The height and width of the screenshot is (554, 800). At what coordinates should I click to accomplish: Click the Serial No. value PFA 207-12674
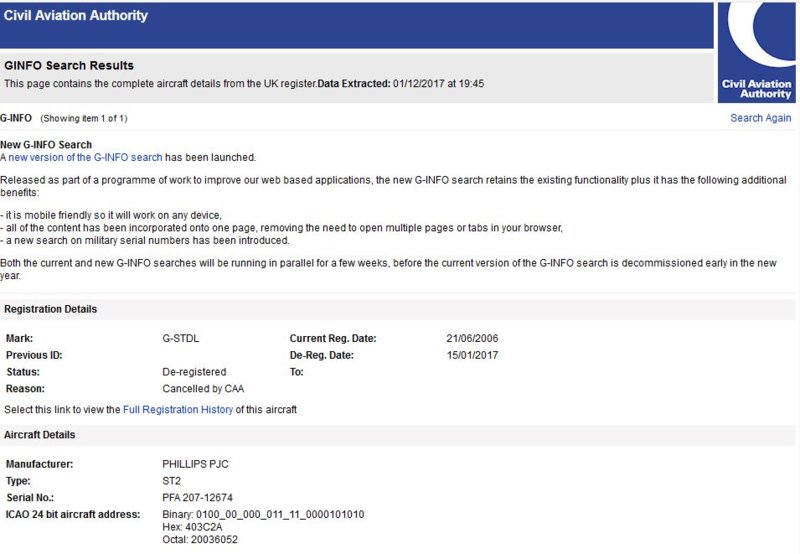coord(197,497)
